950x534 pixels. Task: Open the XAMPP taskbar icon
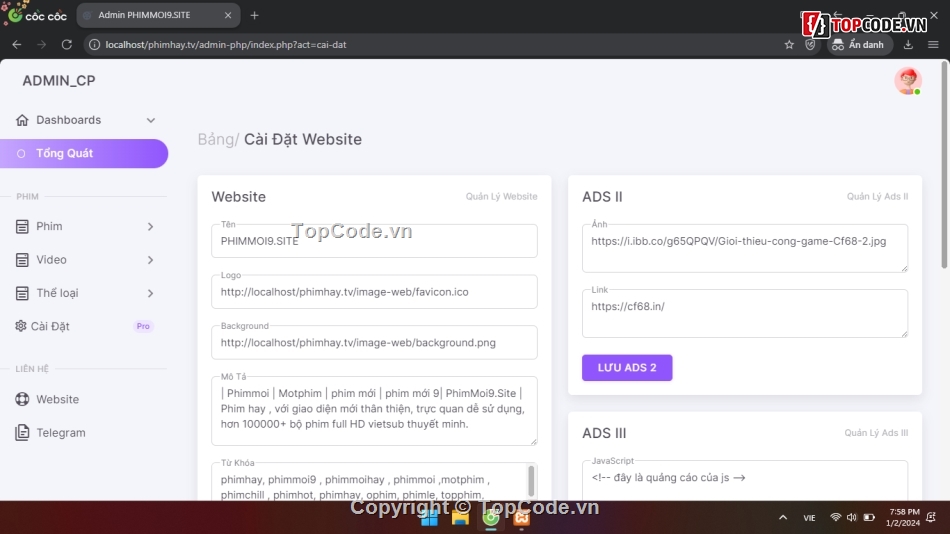point(522,518)
